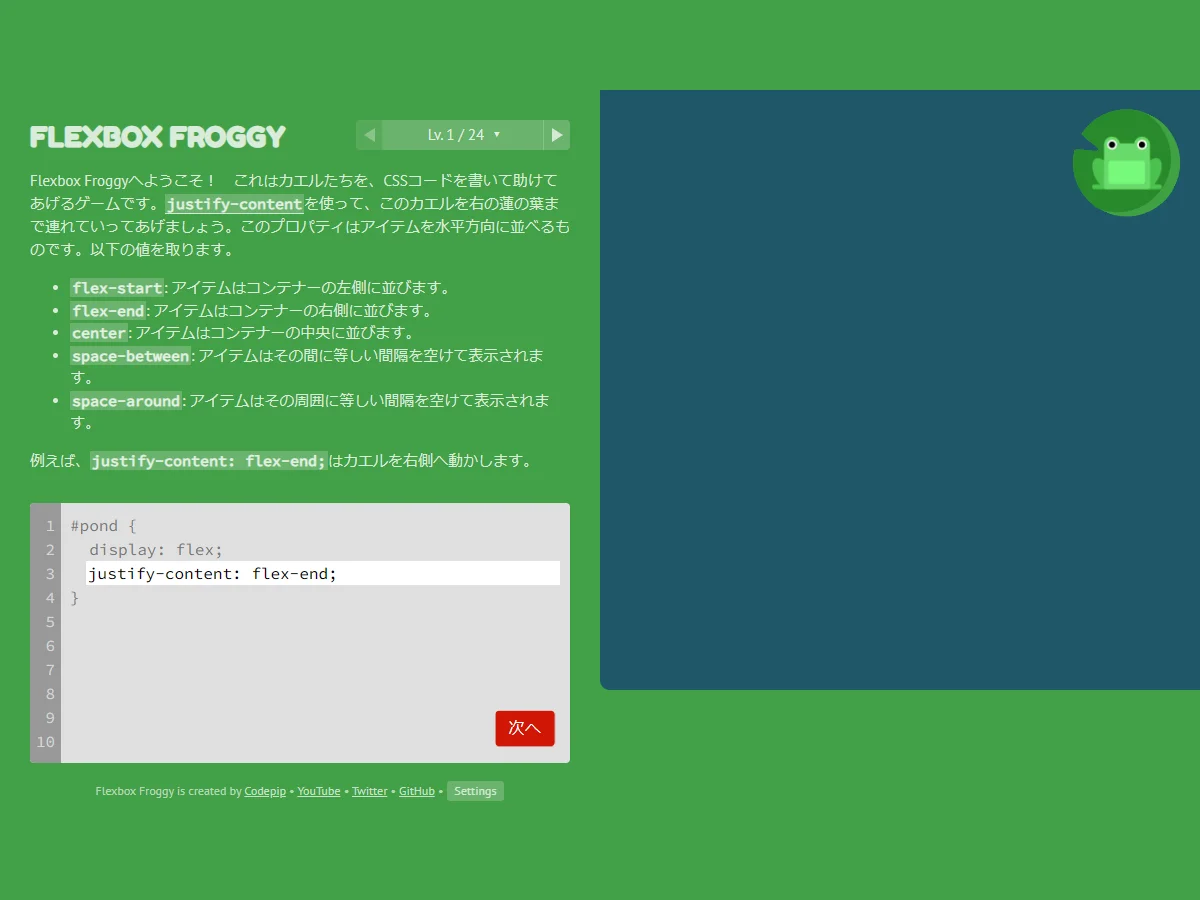Click the Flexbox Froggy title logo
The image size is (1200, 900).
point(158,136)
